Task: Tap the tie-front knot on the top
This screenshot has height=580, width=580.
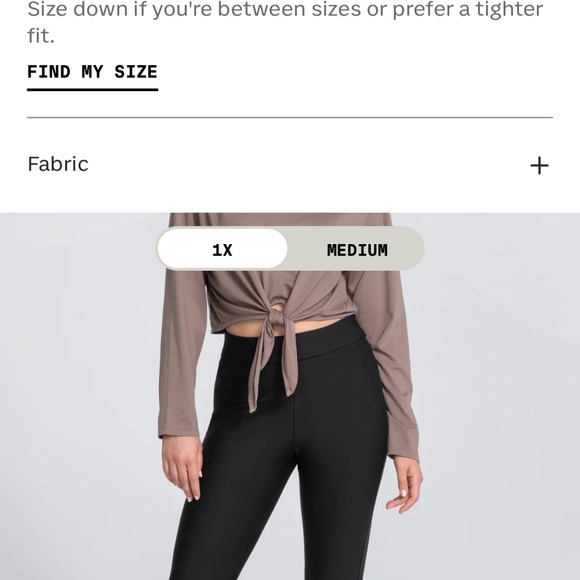Action: point(278,320)
